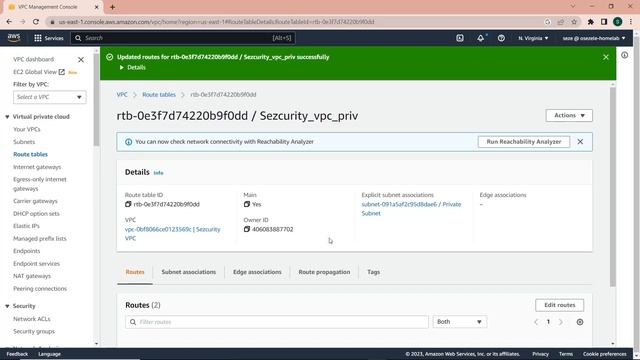Open notifications bell icon
This screenshot has width=640, height=360.
[x=480, y=38]
